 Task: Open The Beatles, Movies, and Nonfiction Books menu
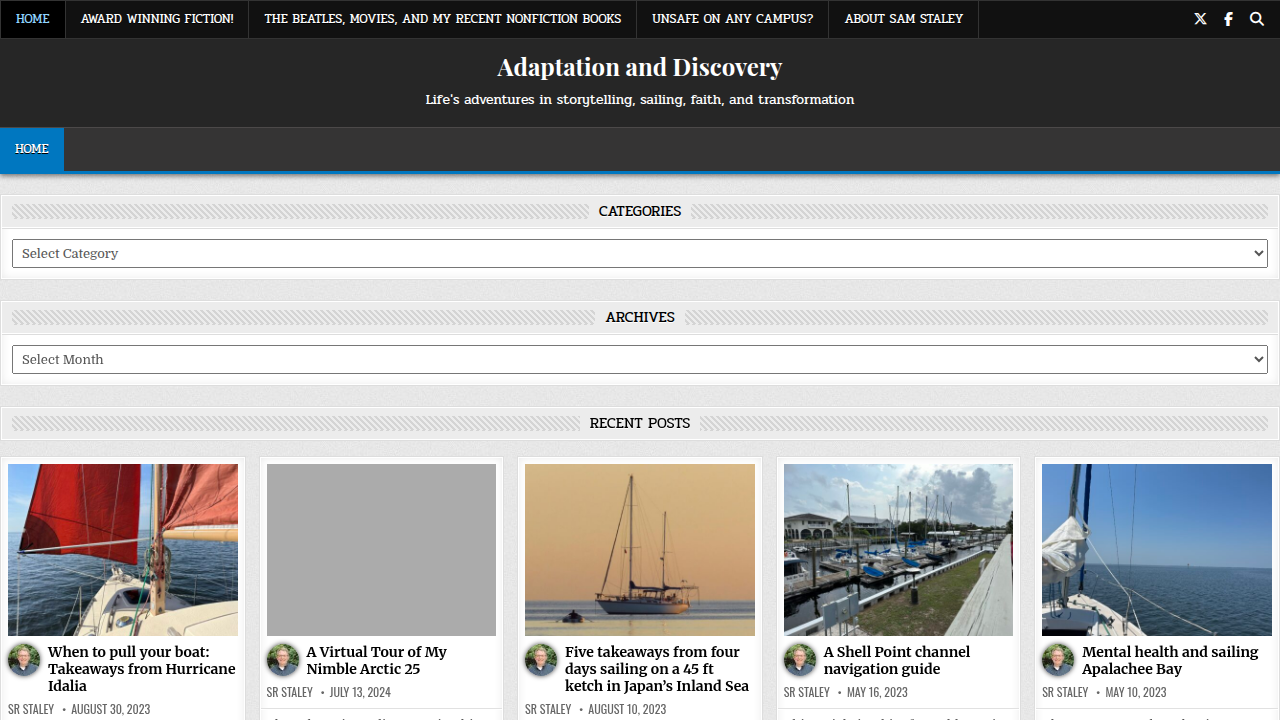[443, 19]
